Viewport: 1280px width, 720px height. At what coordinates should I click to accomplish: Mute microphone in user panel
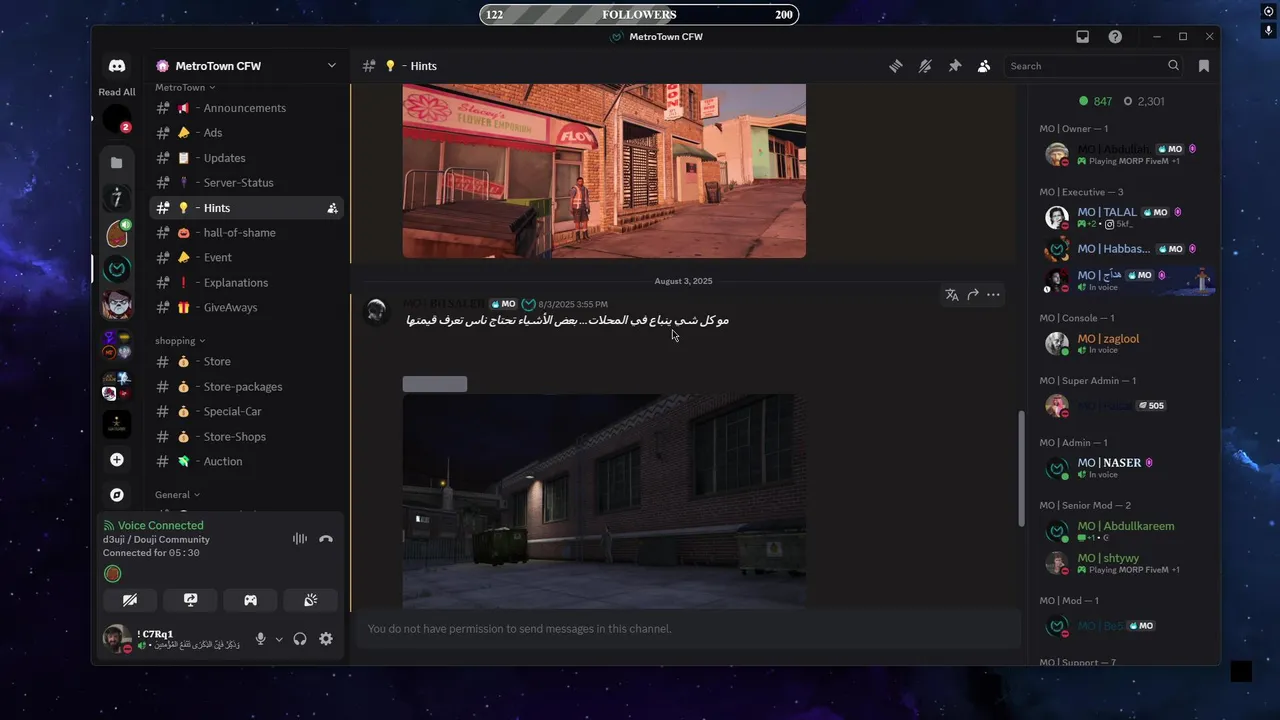tap(260, 639)
